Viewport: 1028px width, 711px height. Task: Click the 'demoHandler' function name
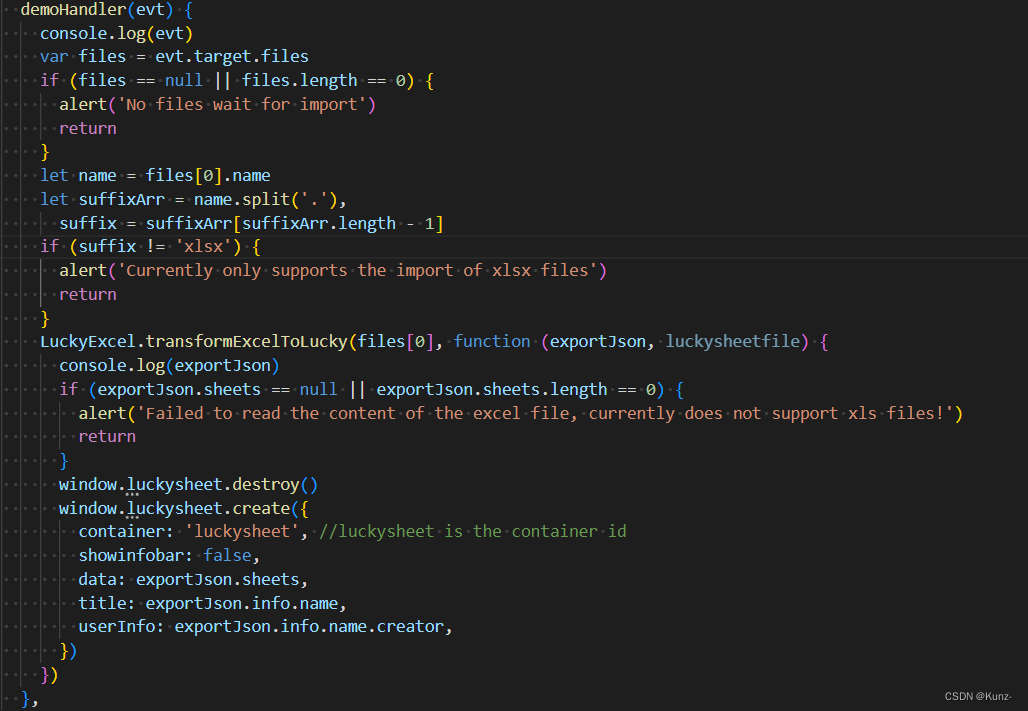point(73,10)
